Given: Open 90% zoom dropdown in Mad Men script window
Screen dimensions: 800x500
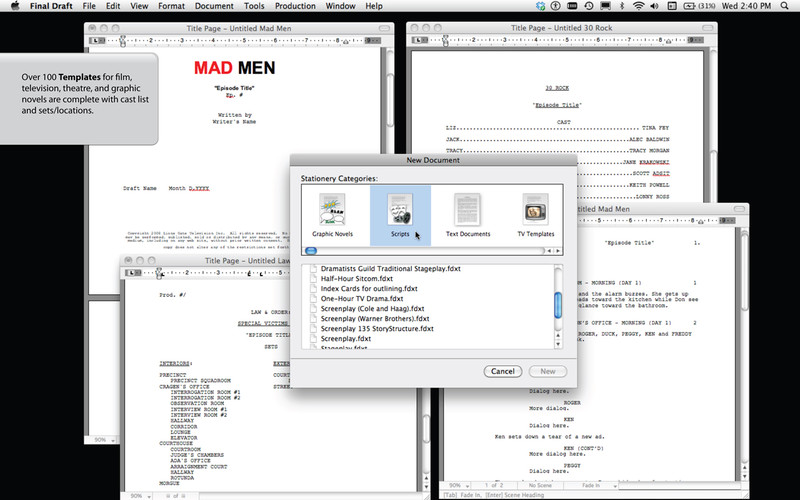Looking at the screenshot, I should (459, 486).
